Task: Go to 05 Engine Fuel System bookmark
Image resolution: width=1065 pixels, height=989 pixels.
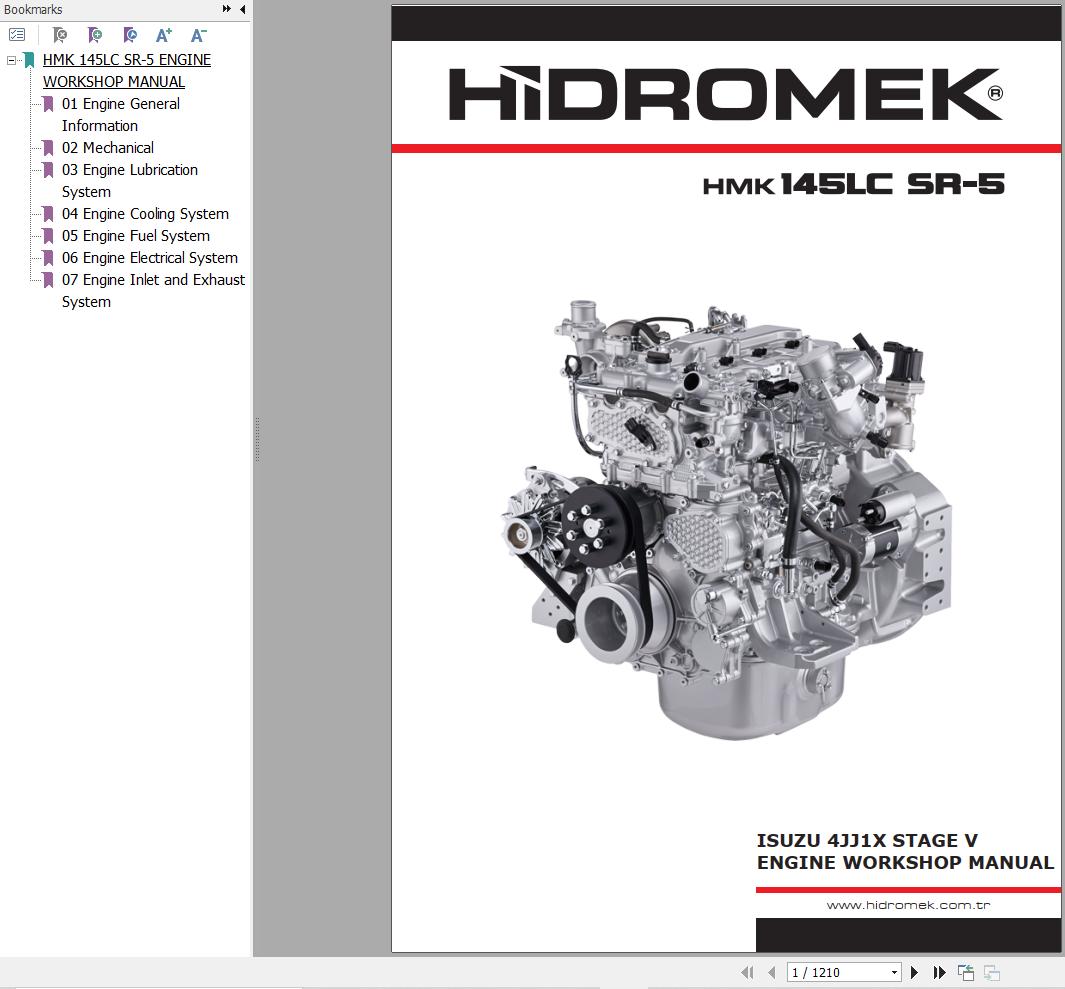Action: (135, 236)
